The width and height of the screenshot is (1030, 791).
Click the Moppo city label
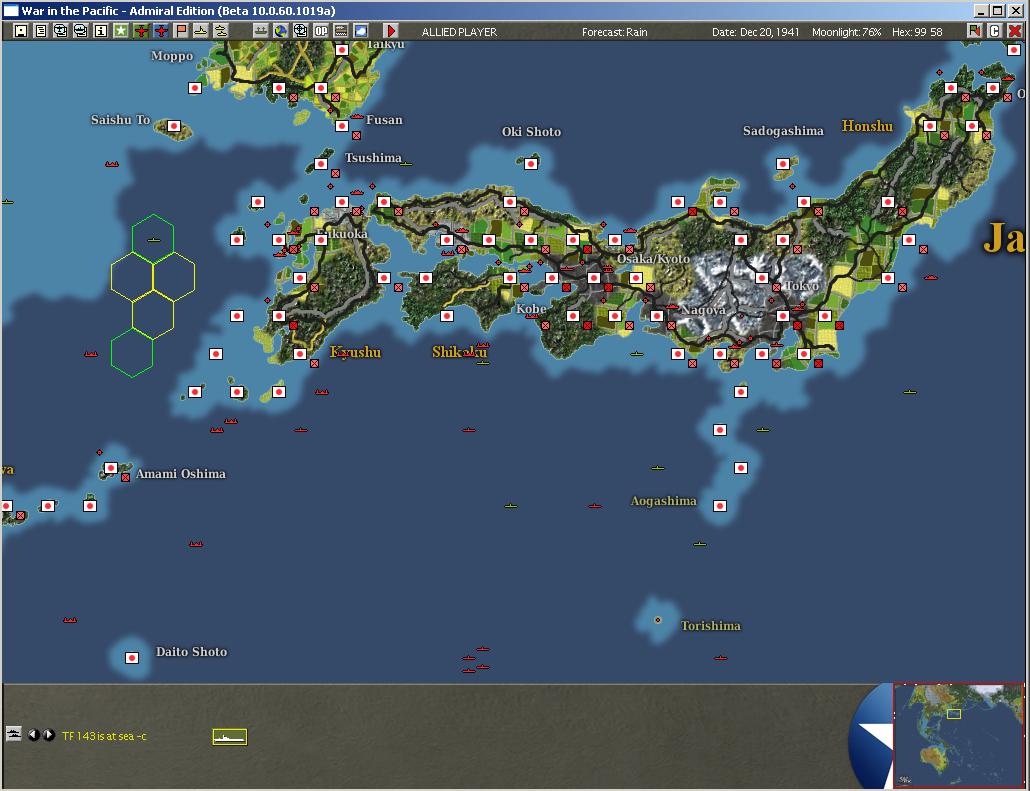point(172,56)
